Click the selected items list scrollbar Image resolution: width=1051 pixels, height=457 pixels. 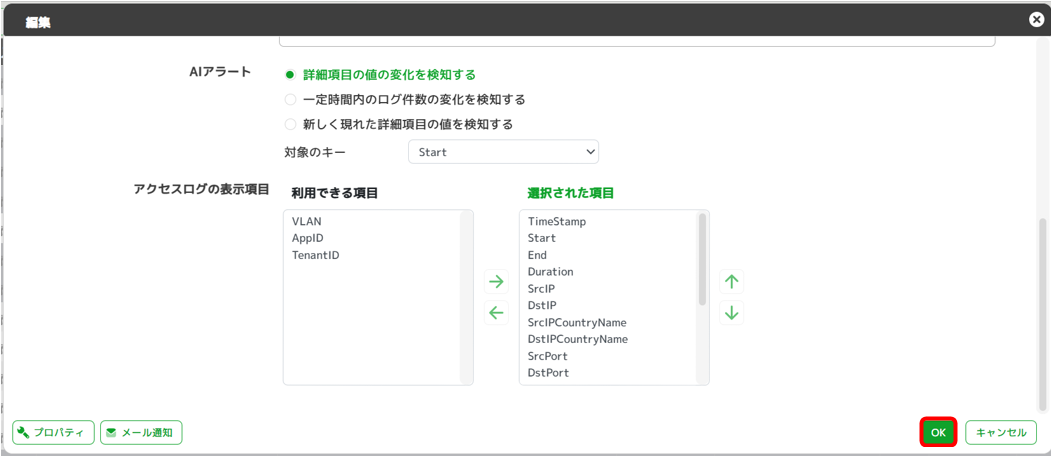point(702,260)
